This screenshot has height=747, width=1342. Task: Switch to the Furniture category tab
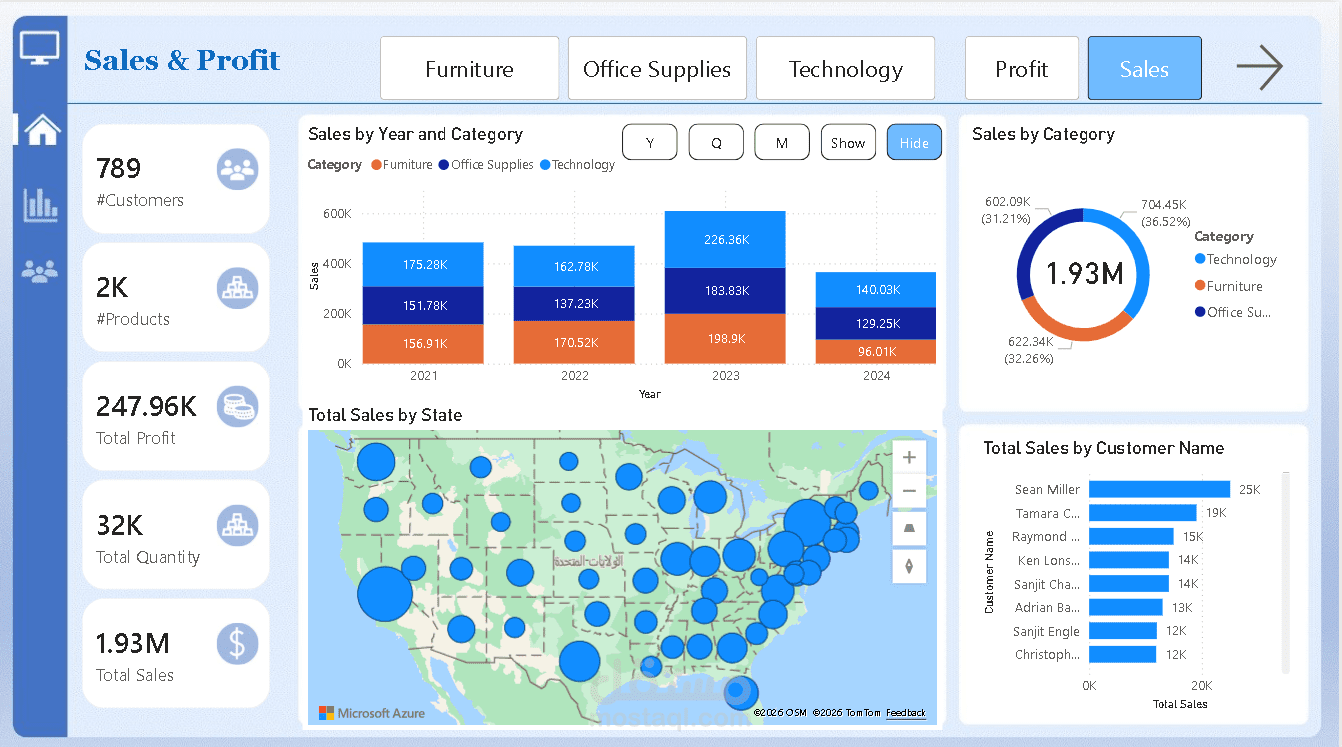tap(469, 68)
